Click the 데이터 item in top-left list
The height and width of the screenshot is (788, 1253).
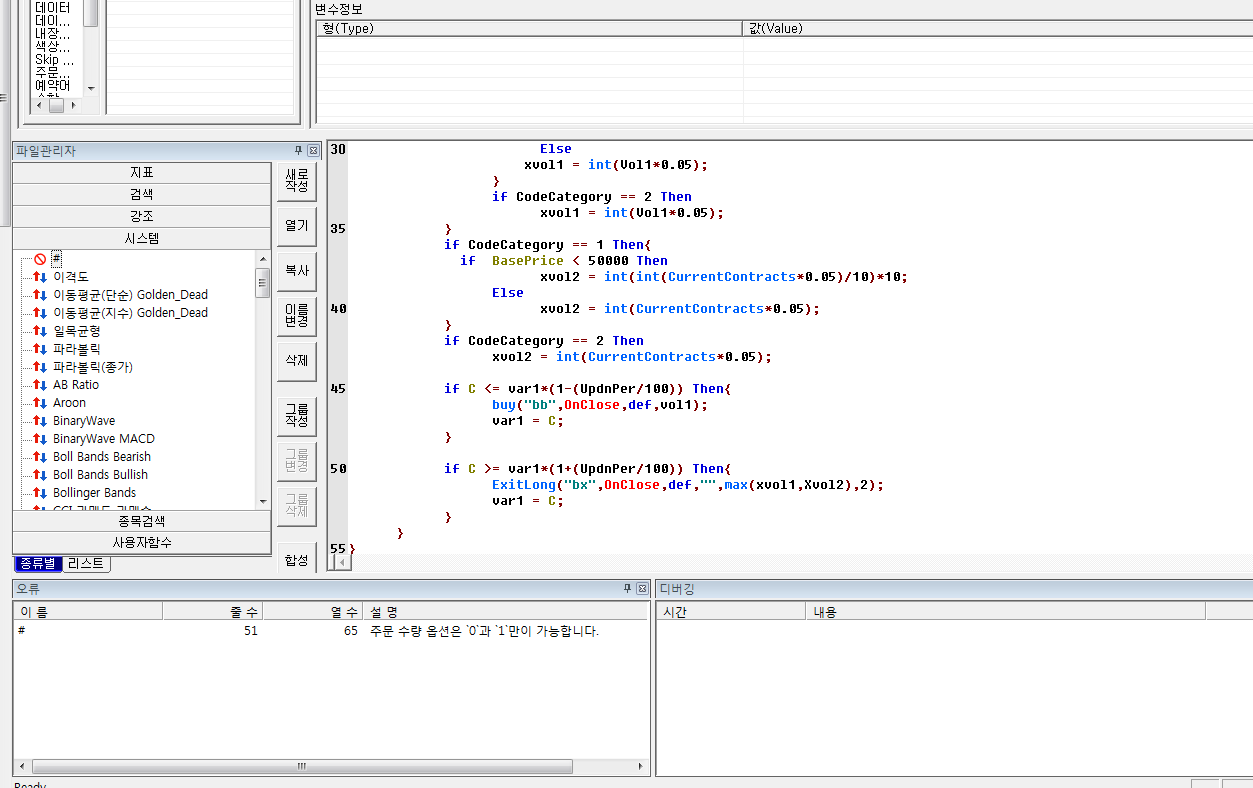[52, 7]
